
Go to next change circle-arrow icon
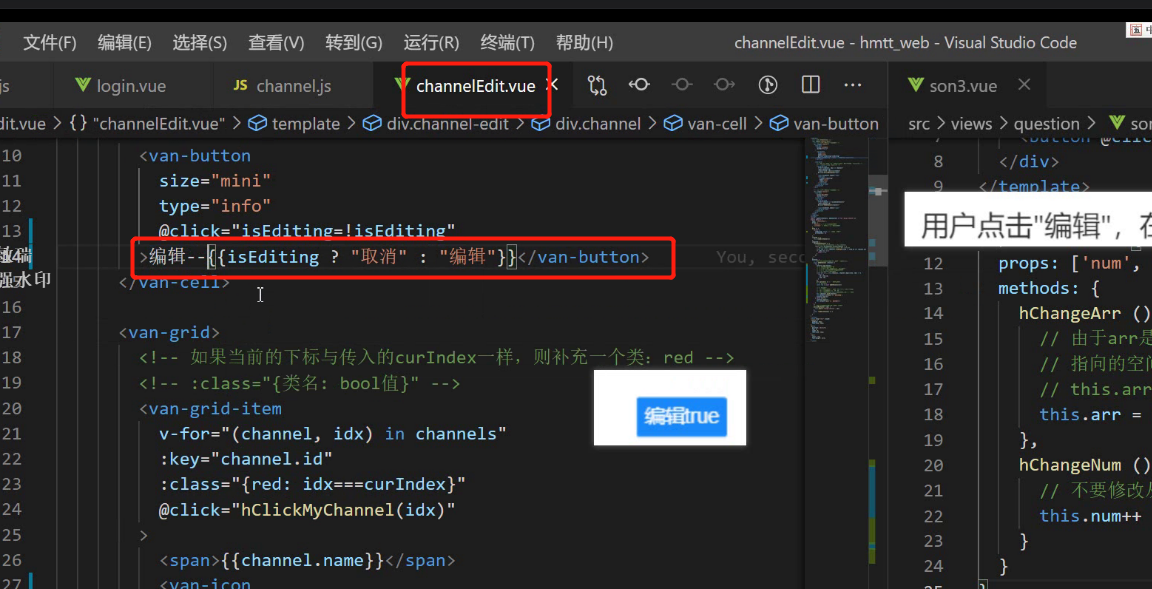724,85
